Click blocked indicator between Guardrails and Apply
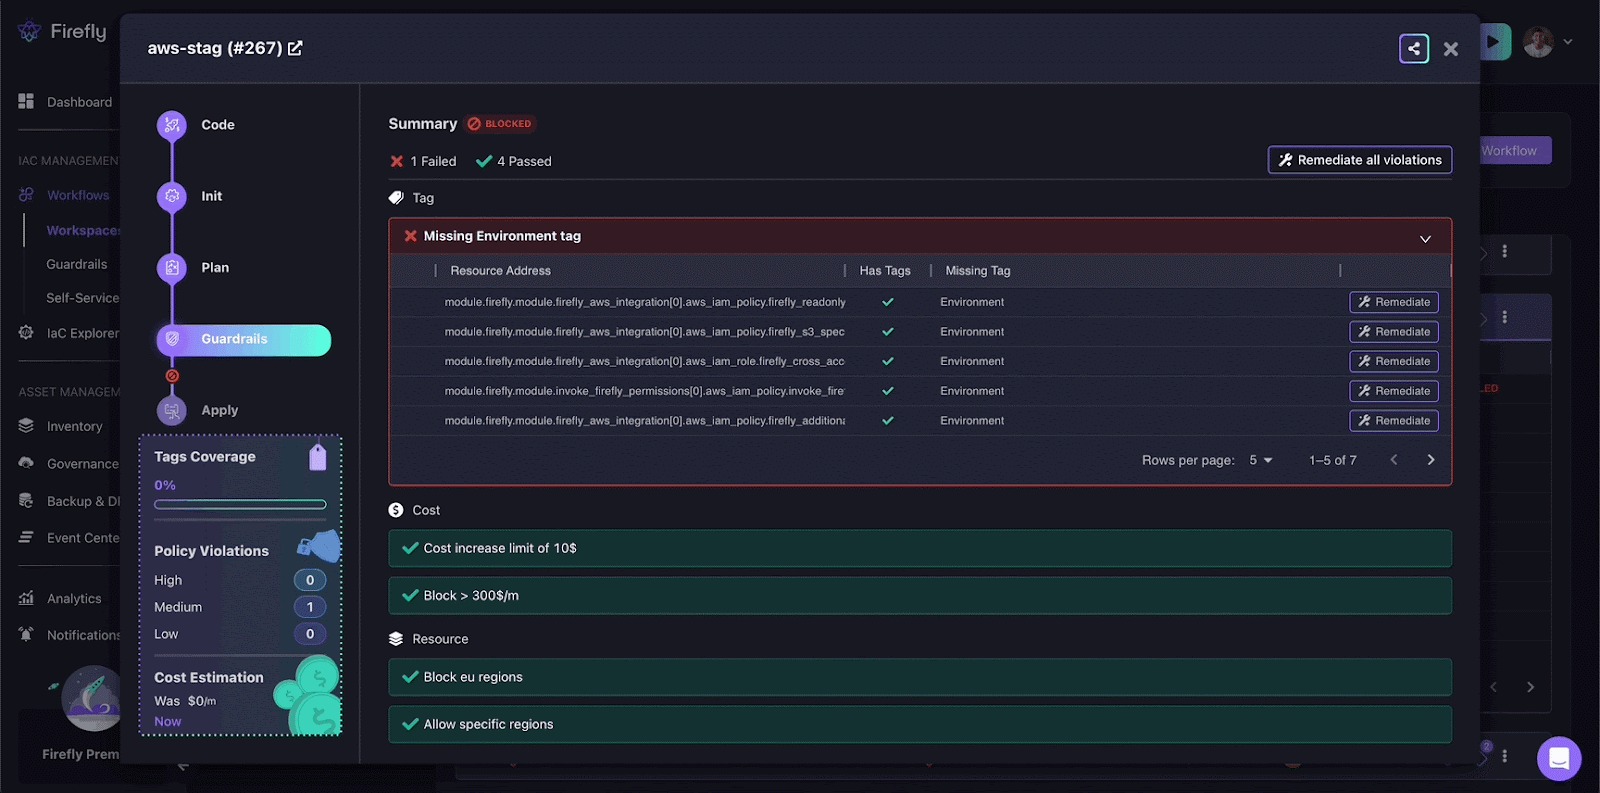 (172, 376)
